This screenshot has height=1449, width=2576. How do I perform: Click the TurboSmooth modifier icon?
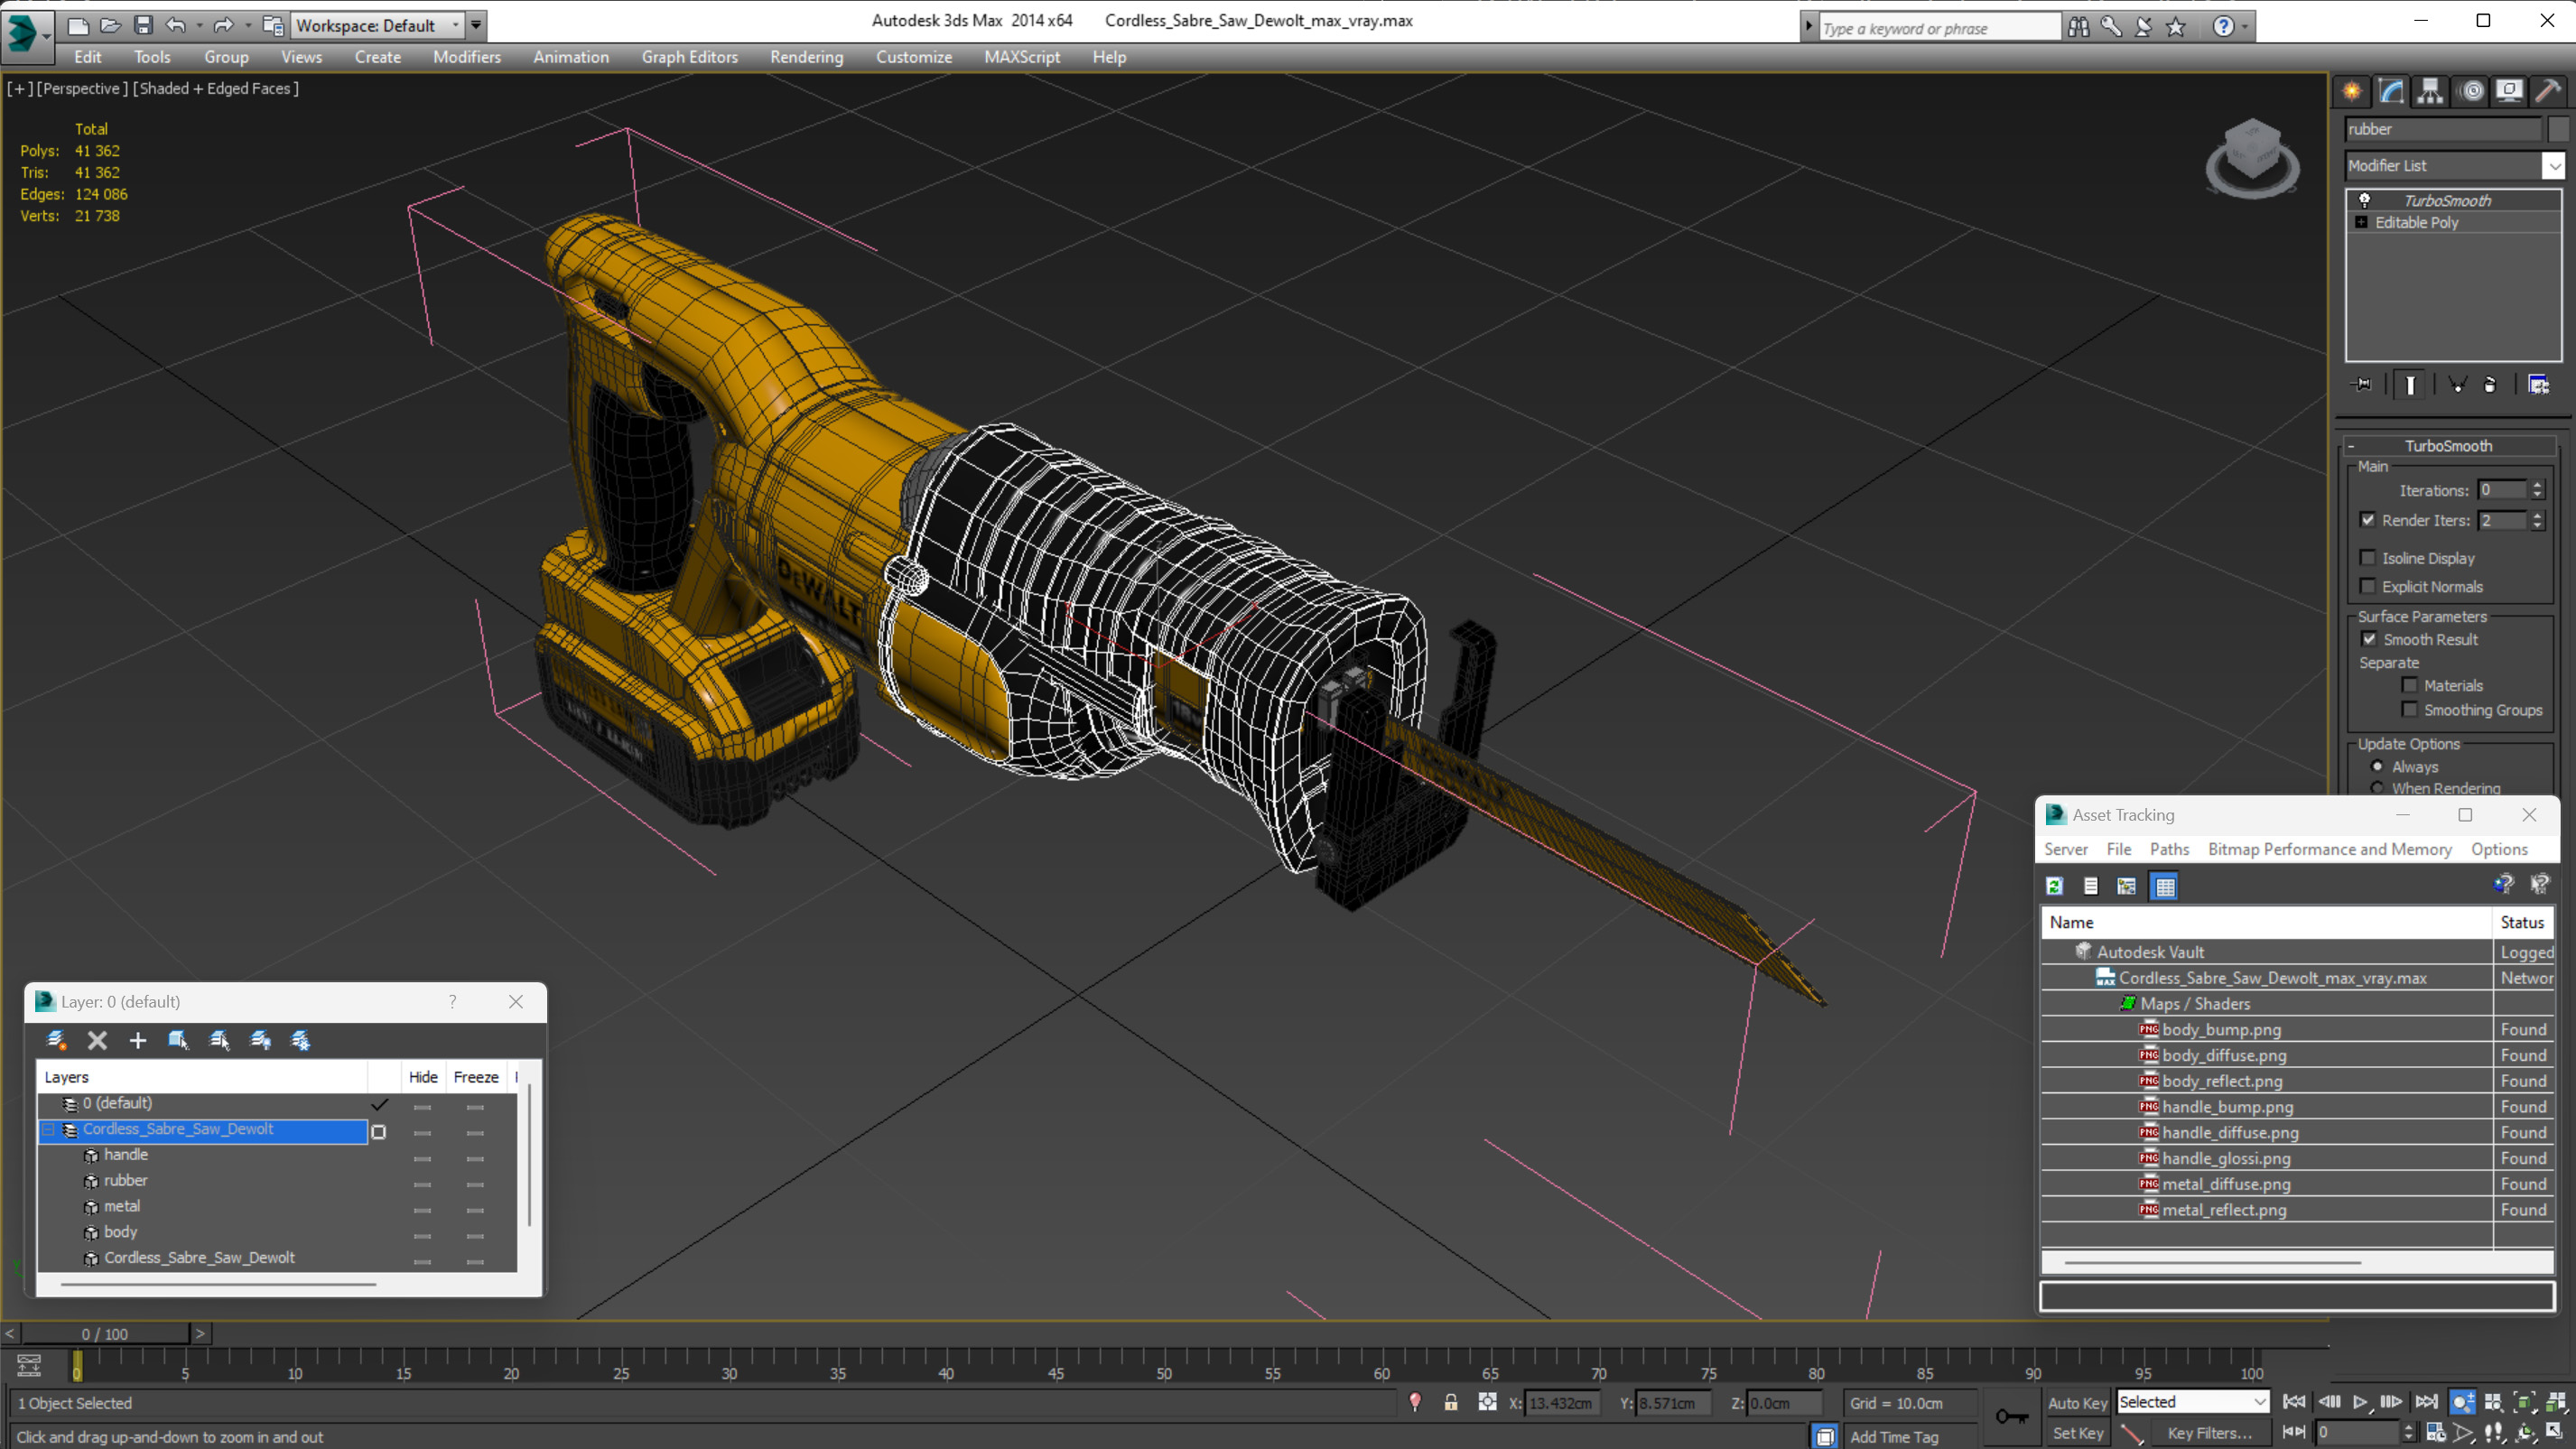(x=2364, y=198)
